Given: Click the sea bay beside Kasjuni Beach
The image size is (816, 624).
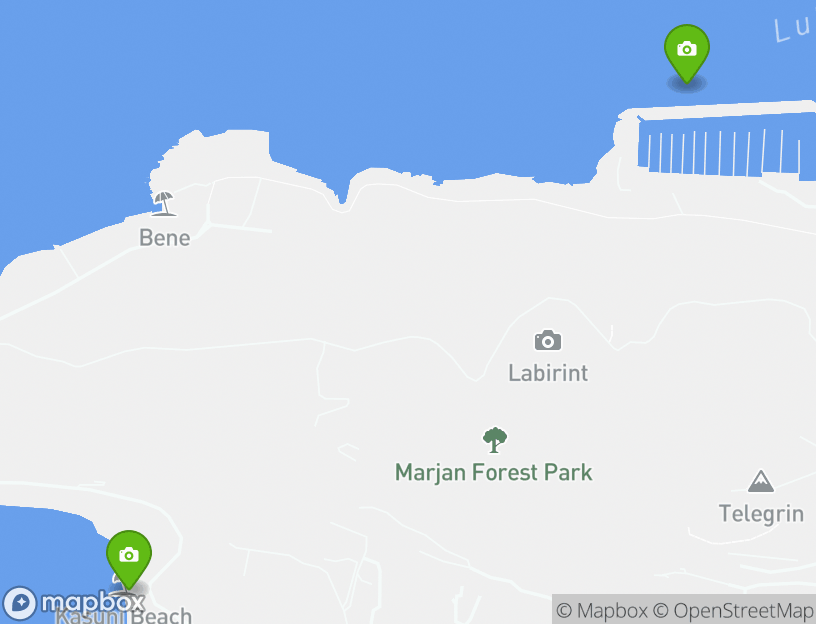Looking at the screenshot, I should (x=47, y=546).
